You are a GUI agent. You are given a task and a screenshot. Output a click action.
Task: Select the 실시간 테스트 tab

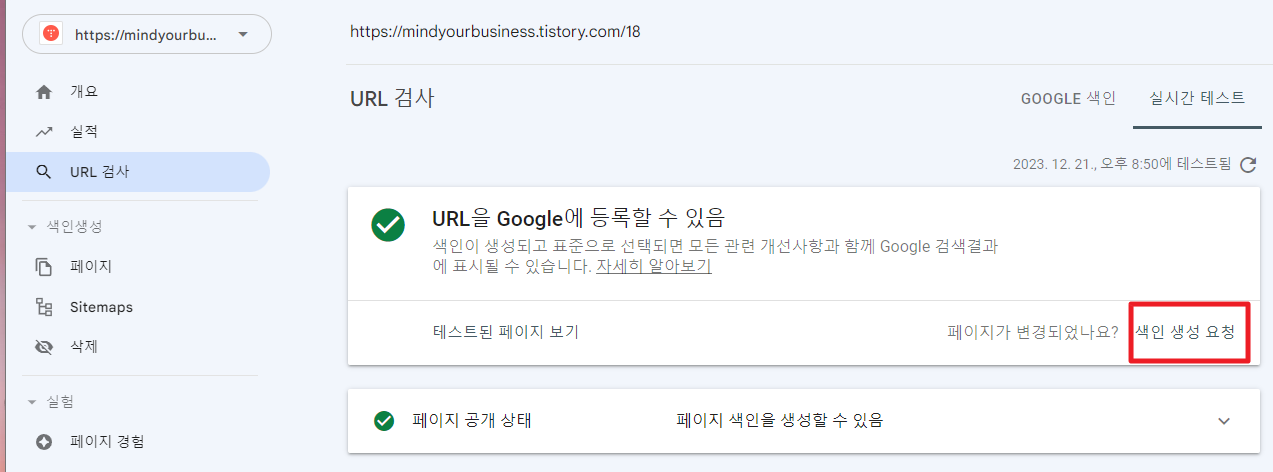pyautogui.click(x=1197, y=98)
